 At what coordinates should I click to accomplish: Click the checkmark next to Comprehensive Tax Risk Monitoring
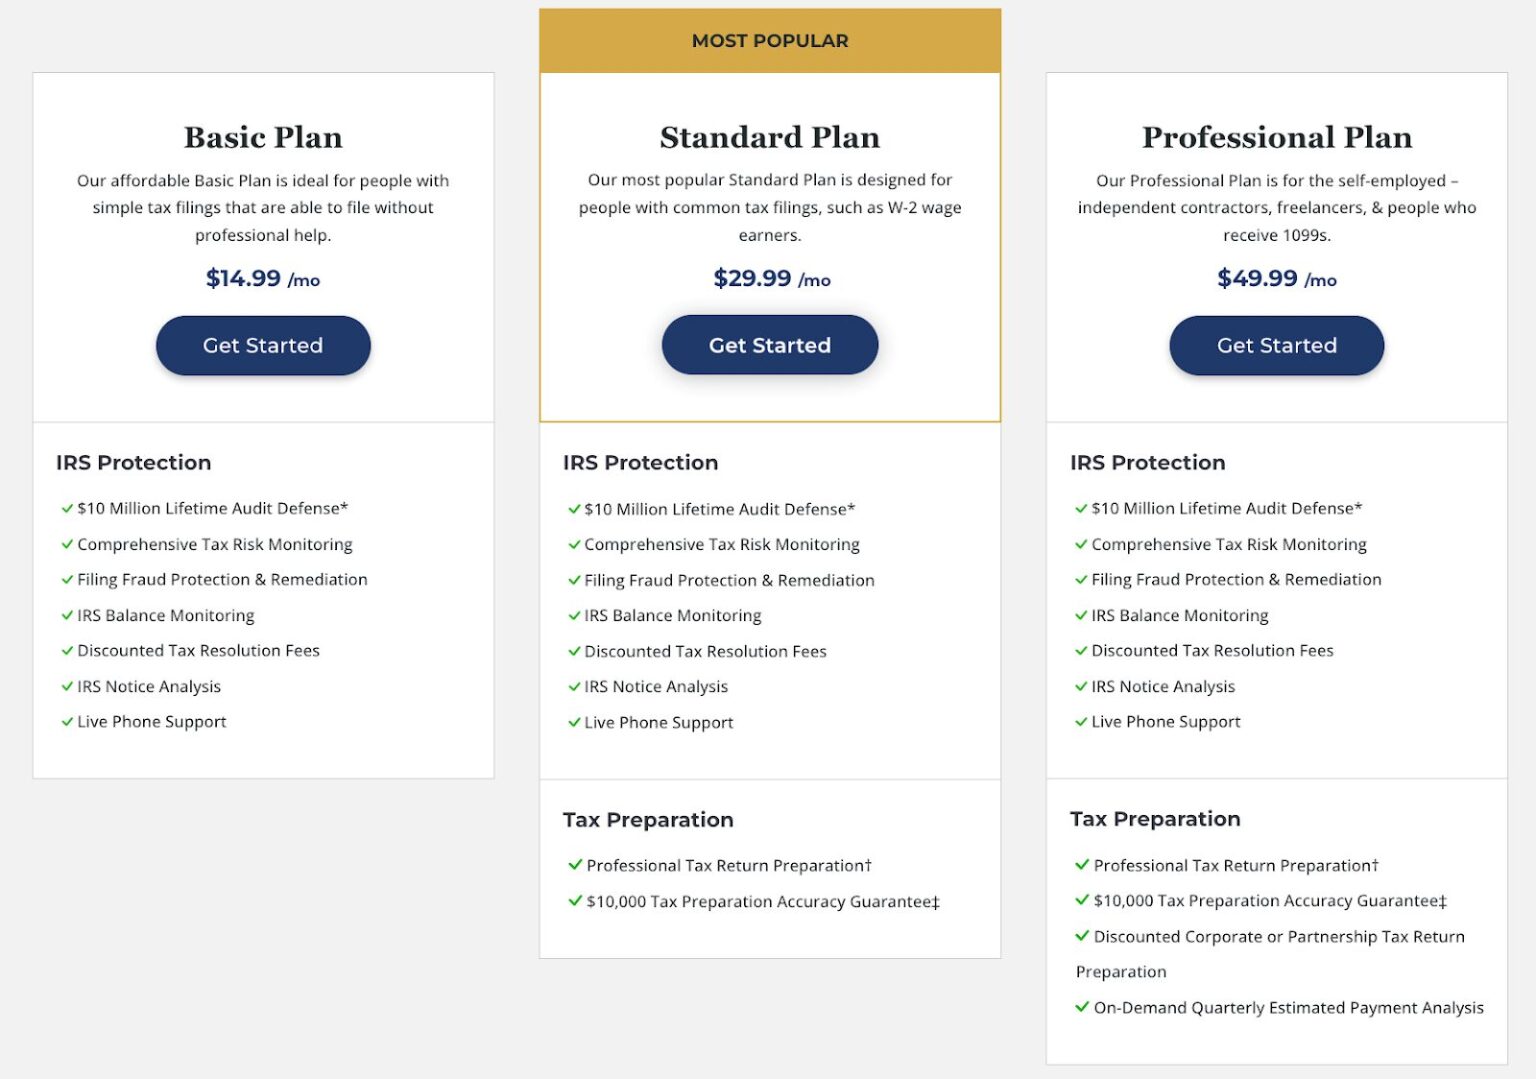point(66,544)
